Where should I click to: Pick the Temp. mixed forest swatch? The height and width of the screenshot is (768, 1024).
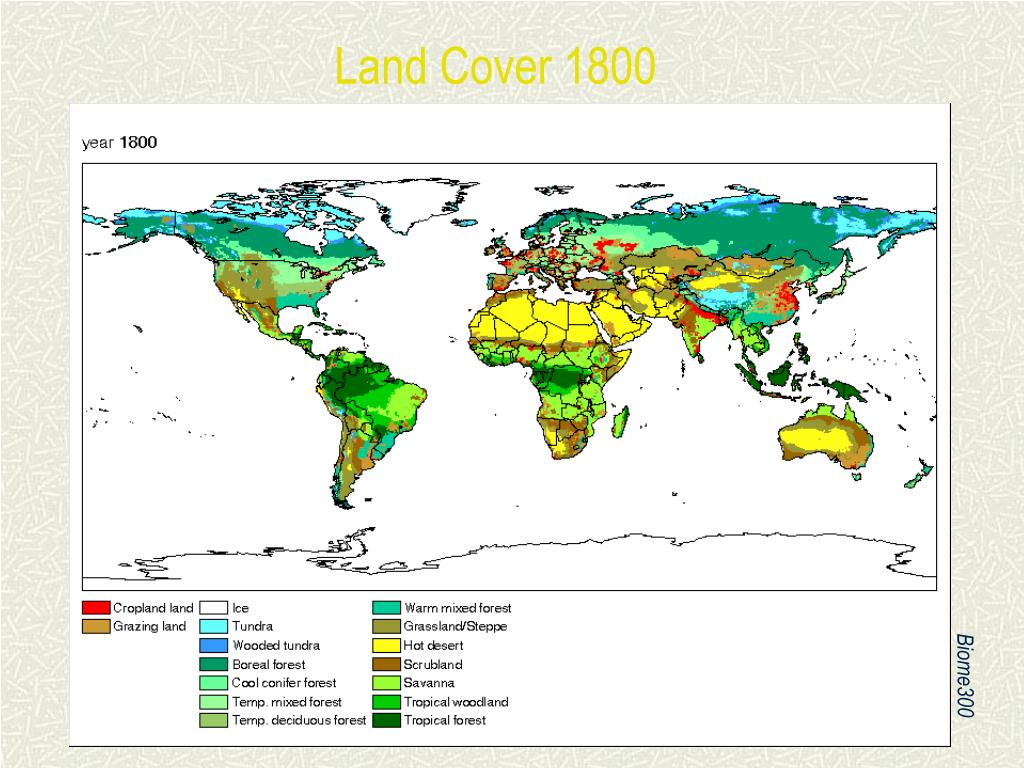pos(213,702)
